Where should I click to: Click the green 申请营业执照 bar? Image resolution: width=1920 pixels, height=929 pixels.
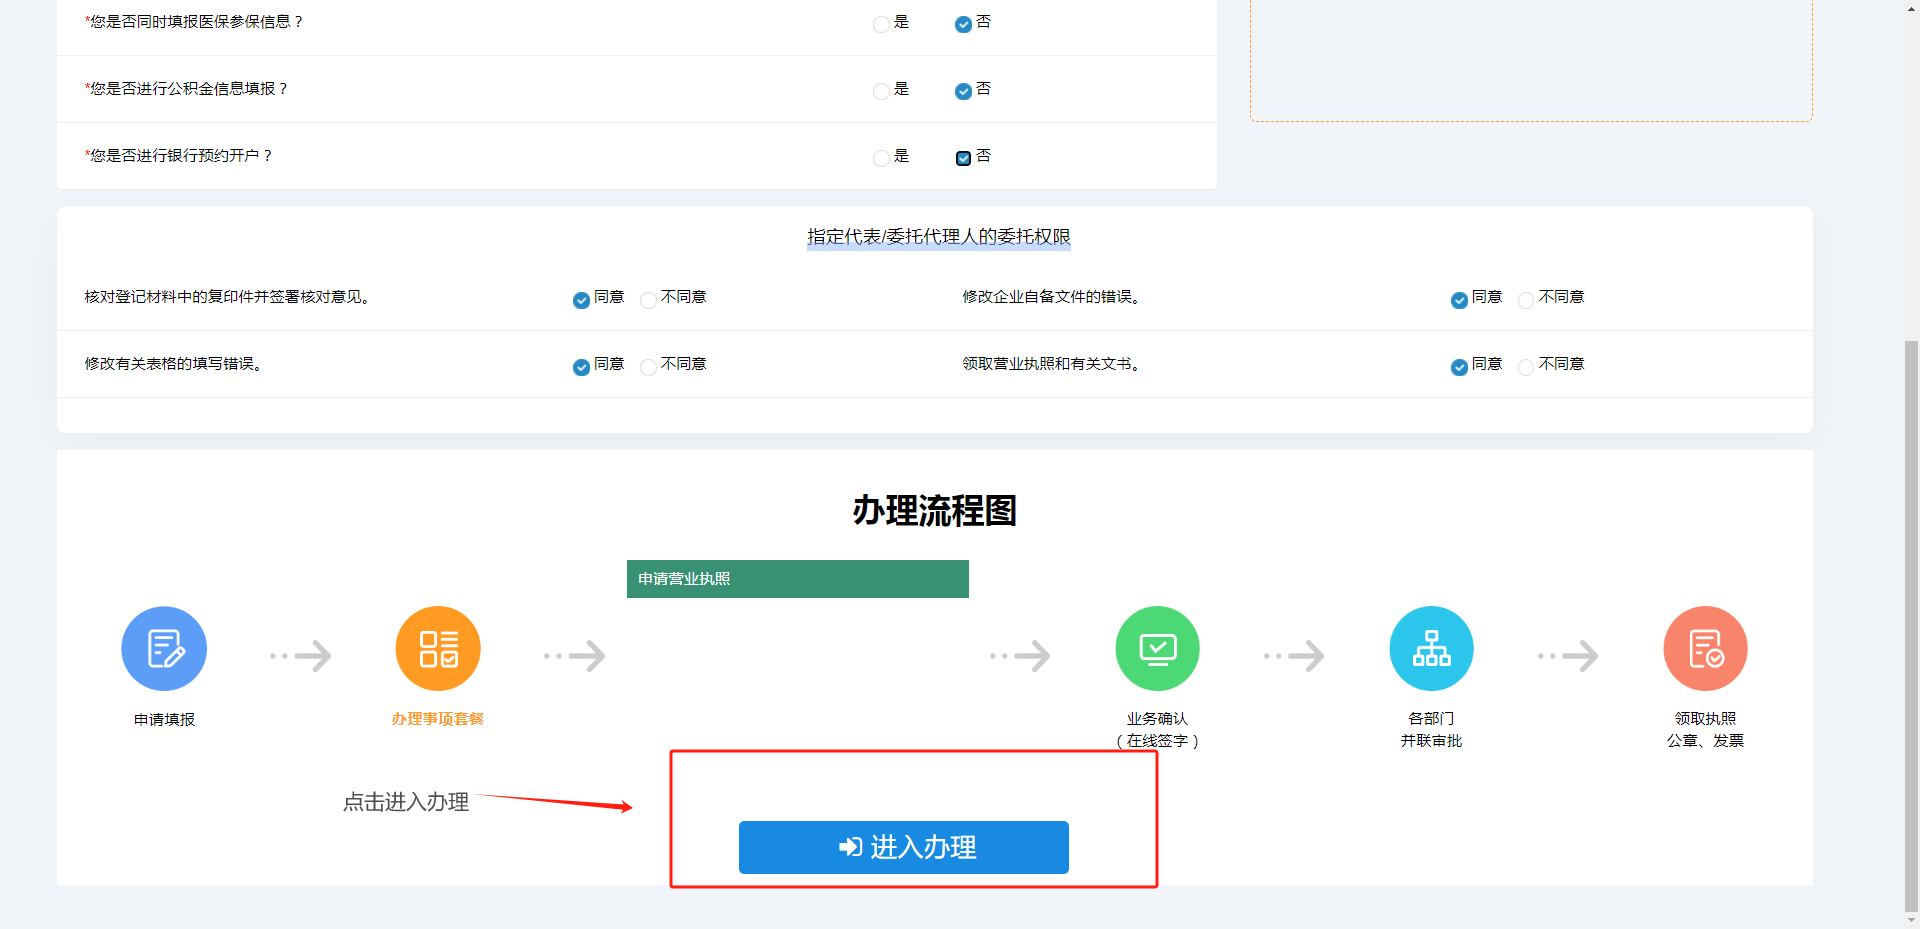click(797, 579)
